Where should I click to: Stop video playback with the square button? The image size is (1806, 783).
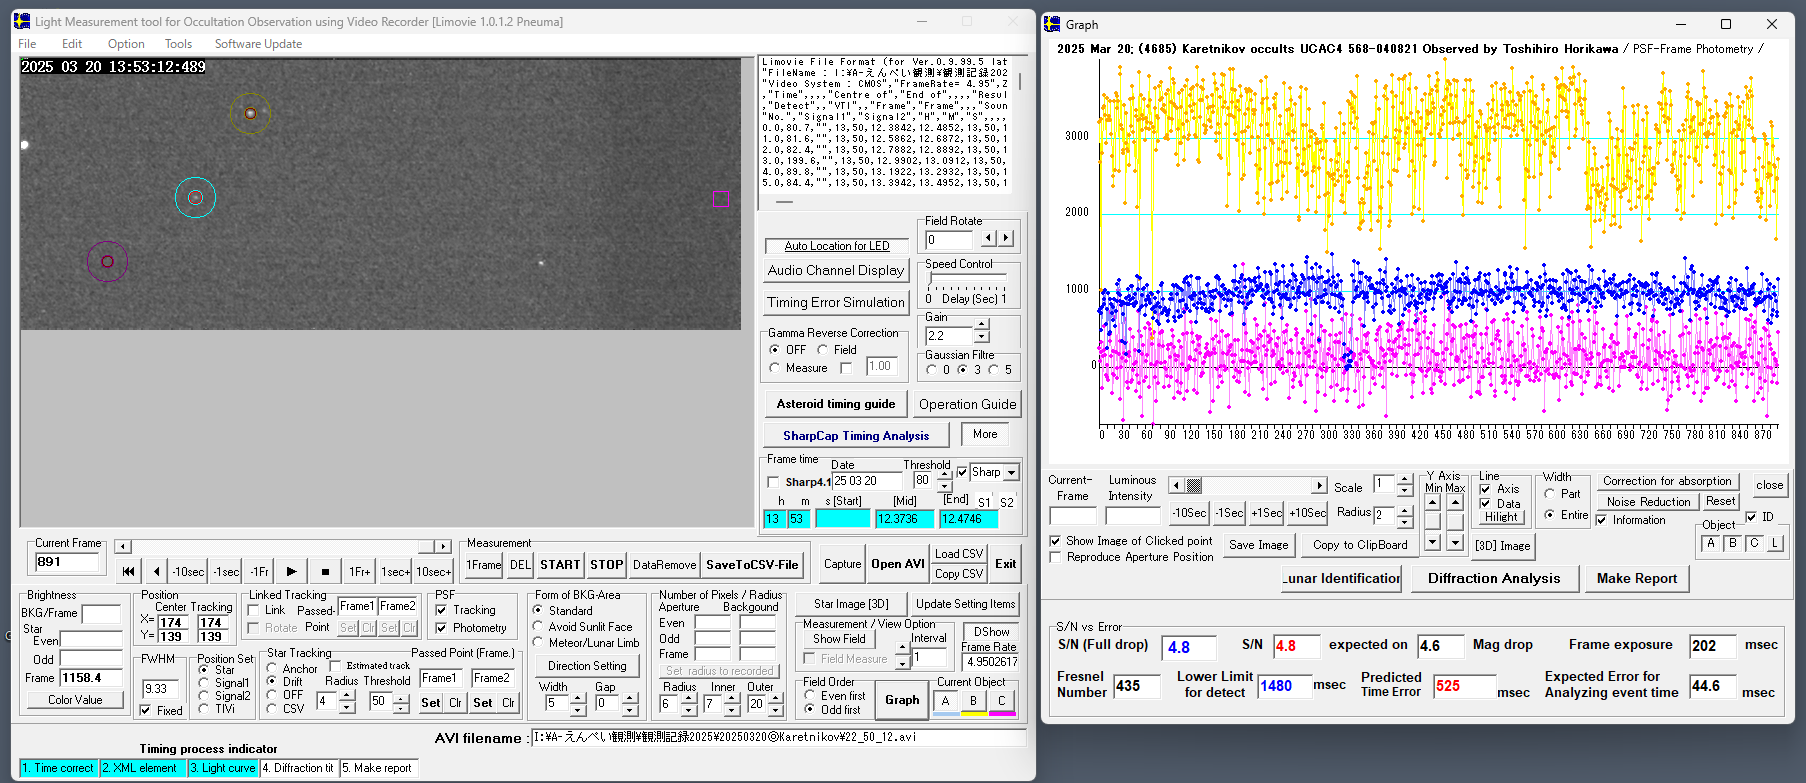325,572
